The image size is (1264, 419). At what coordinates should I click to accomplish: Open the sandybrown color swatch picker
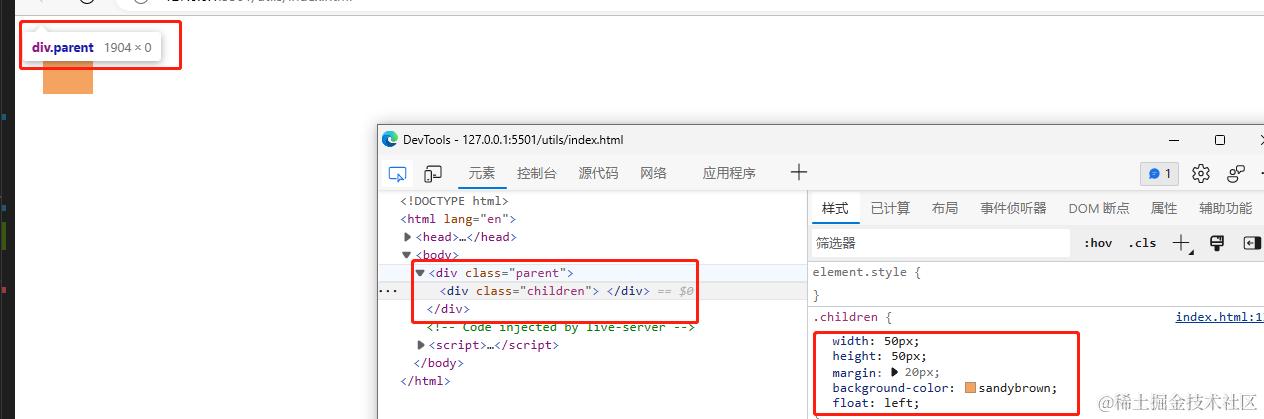[x=970, y=388]
